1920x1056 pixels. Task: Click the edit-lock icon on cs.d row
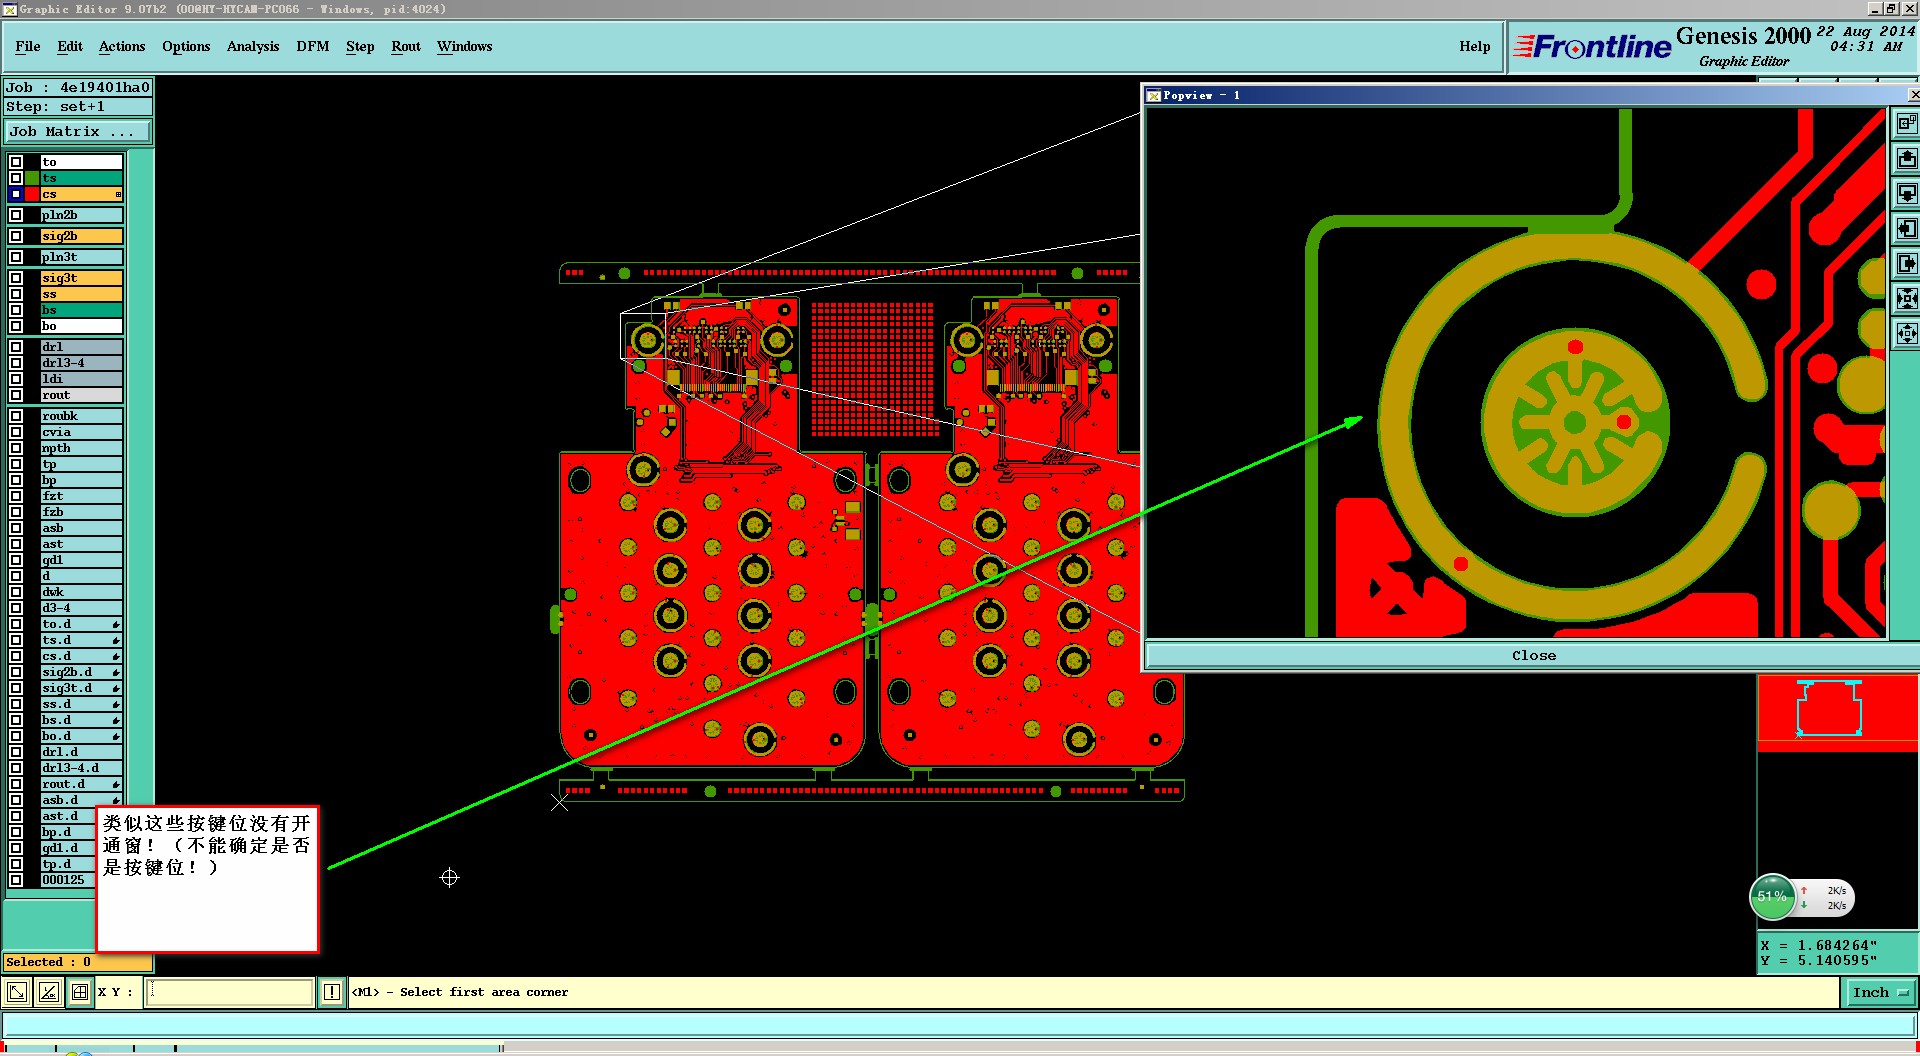116,657
